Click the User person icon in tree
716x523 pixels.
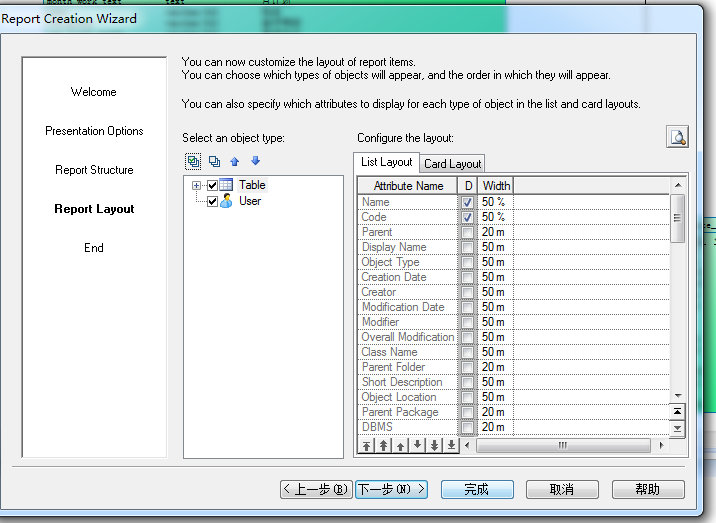coord(226,201)
